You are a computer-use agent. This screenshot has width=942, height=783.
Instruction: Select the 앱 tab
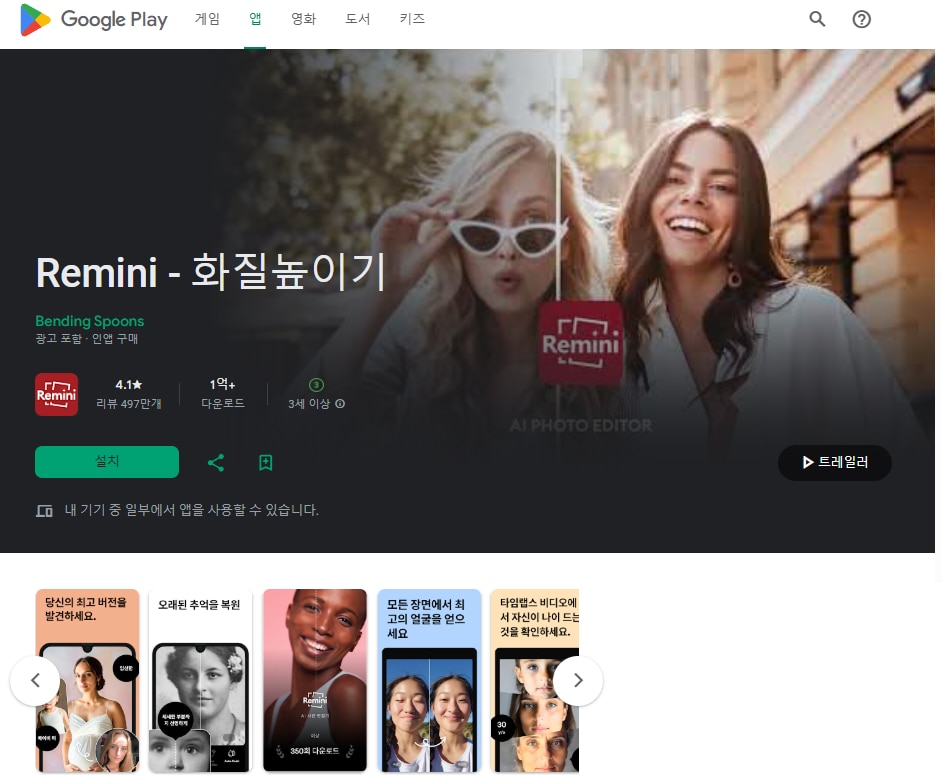point(255,19)
